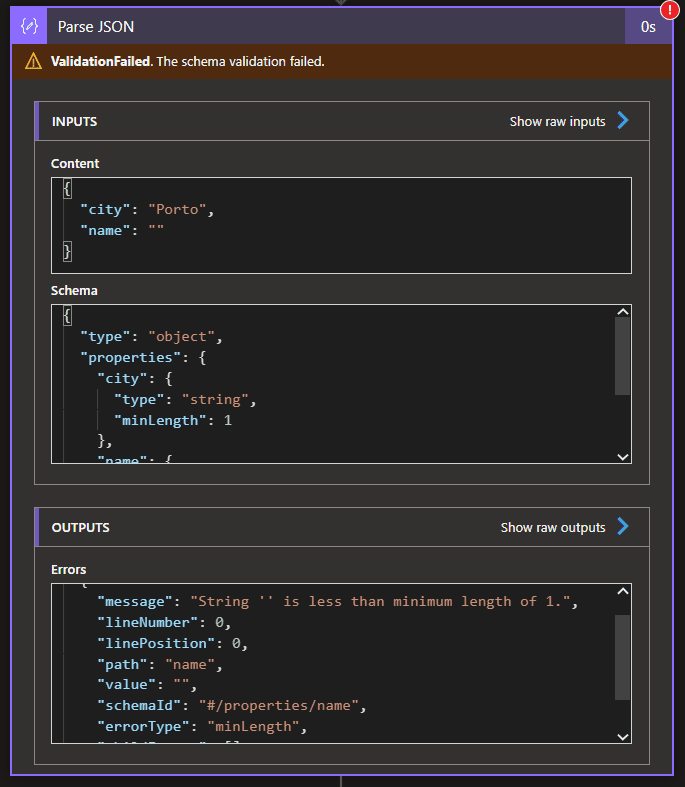Click the Errors box scrollbar thumb
The width and height of the screenshot is (685, 787).
pos(622,657)
